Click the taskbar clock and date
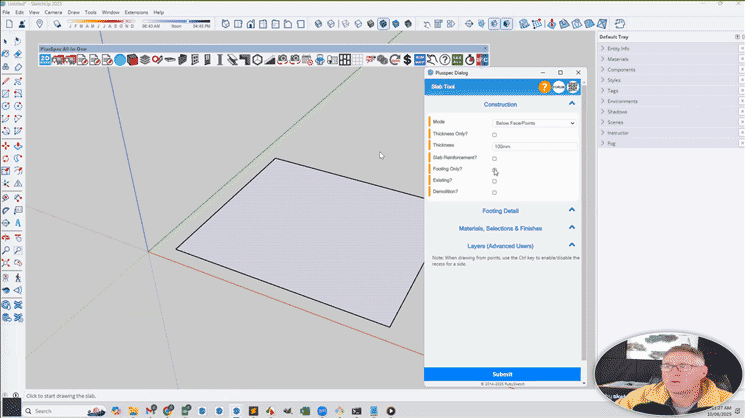This screenshot has width=745, height=418. click(721, 411)
